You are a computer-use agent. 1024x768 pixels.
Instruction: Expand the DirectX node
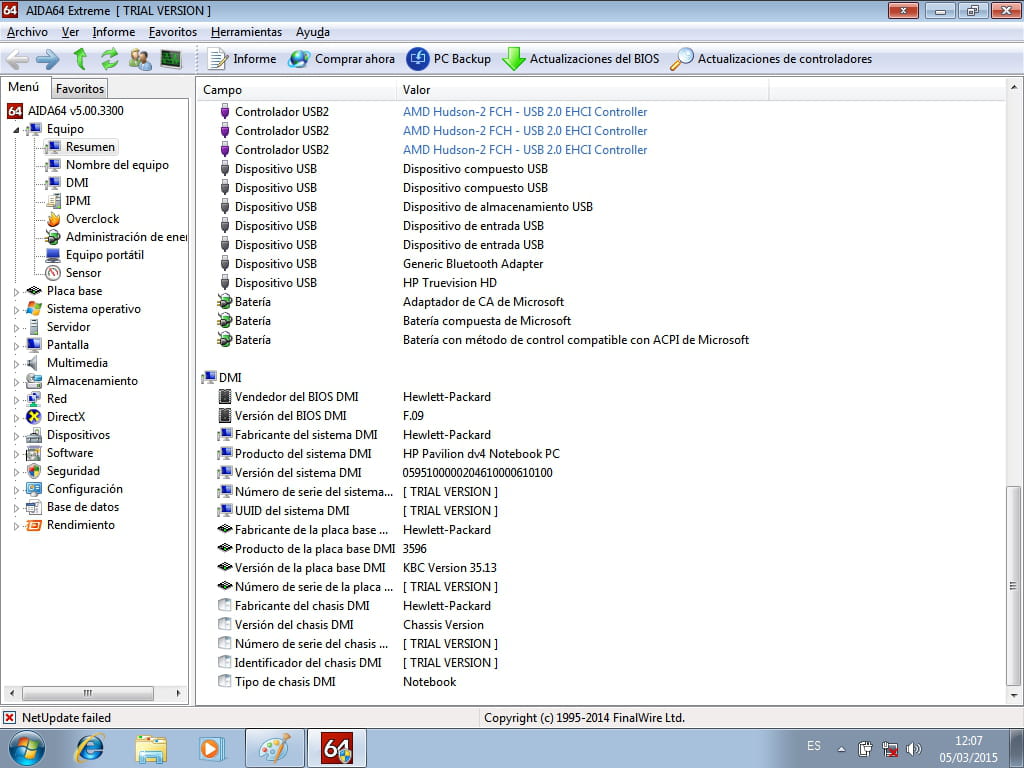pyautogui.click(x=16, y=418)
